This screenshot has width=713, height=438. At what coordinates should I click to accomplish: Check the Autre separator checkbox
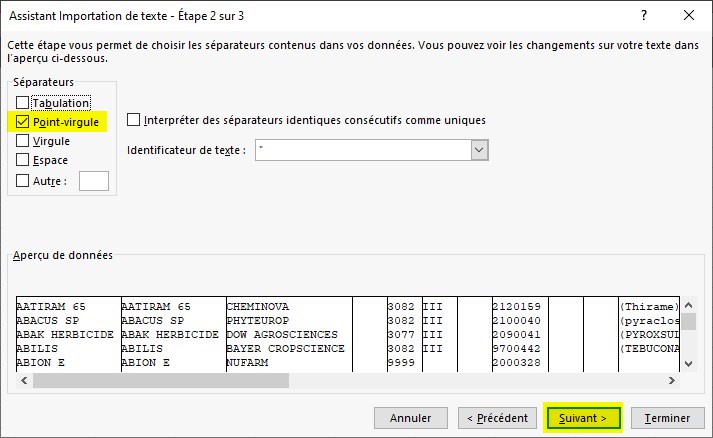click(x=23, y=181)
